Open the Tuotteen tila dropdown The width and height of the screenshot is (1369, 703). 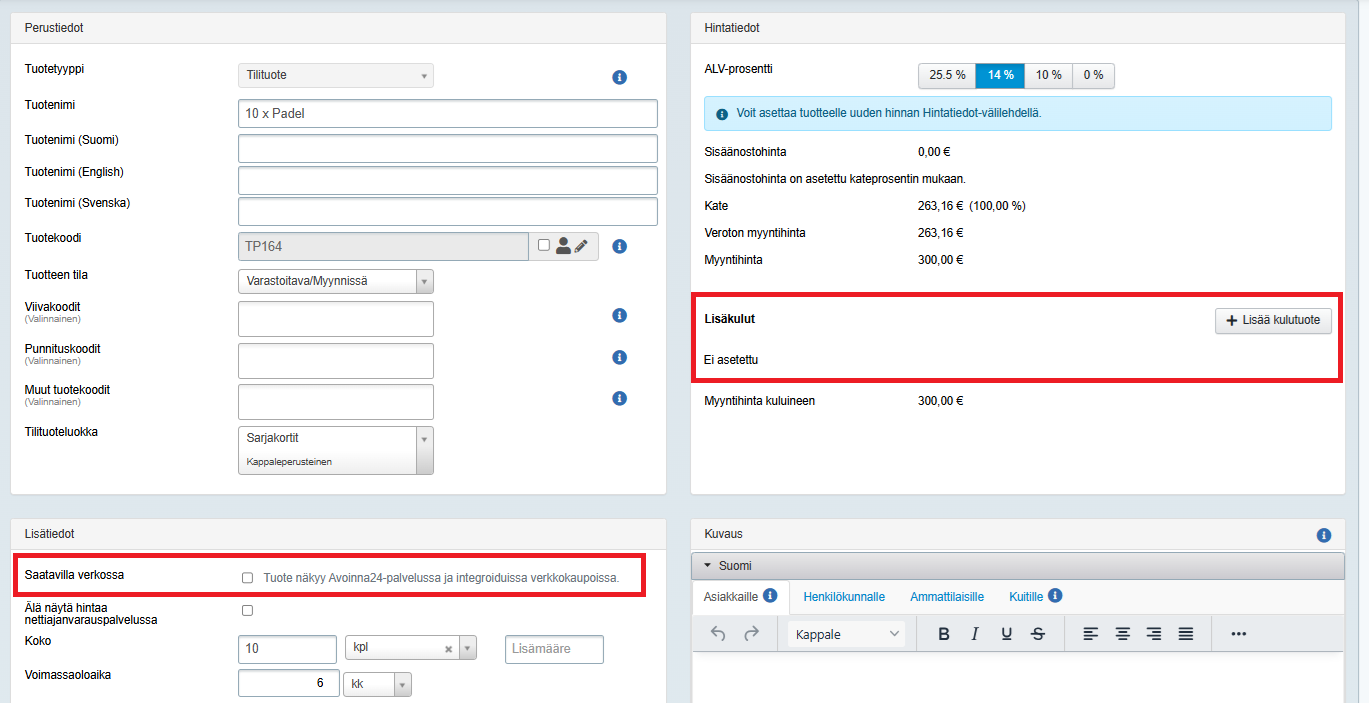[x=335, y=281]
